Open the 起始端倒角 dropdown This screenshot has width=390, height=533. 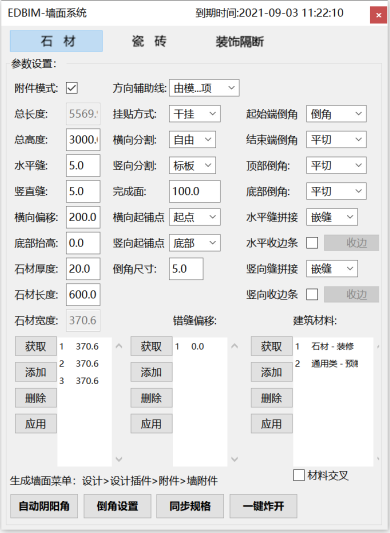[336, 114]
